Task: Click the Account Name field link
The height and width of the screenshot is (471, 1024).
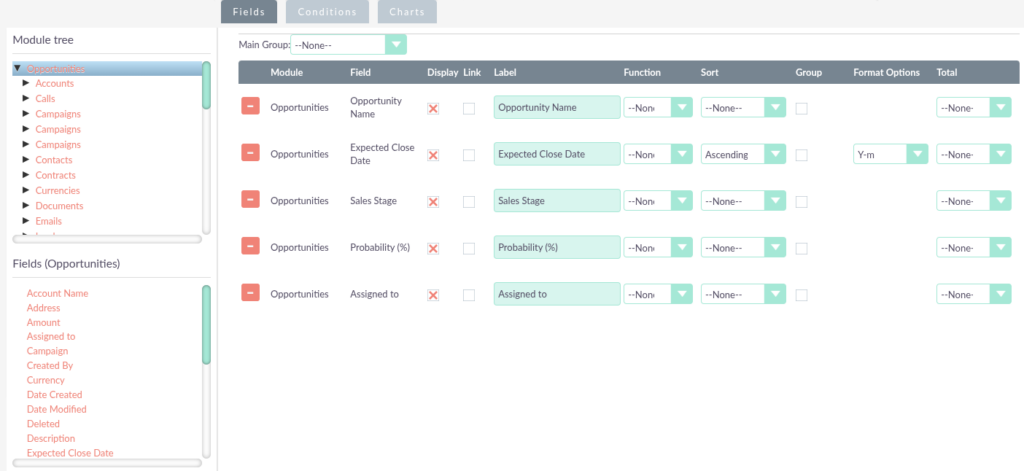Action: pos(57,293)
